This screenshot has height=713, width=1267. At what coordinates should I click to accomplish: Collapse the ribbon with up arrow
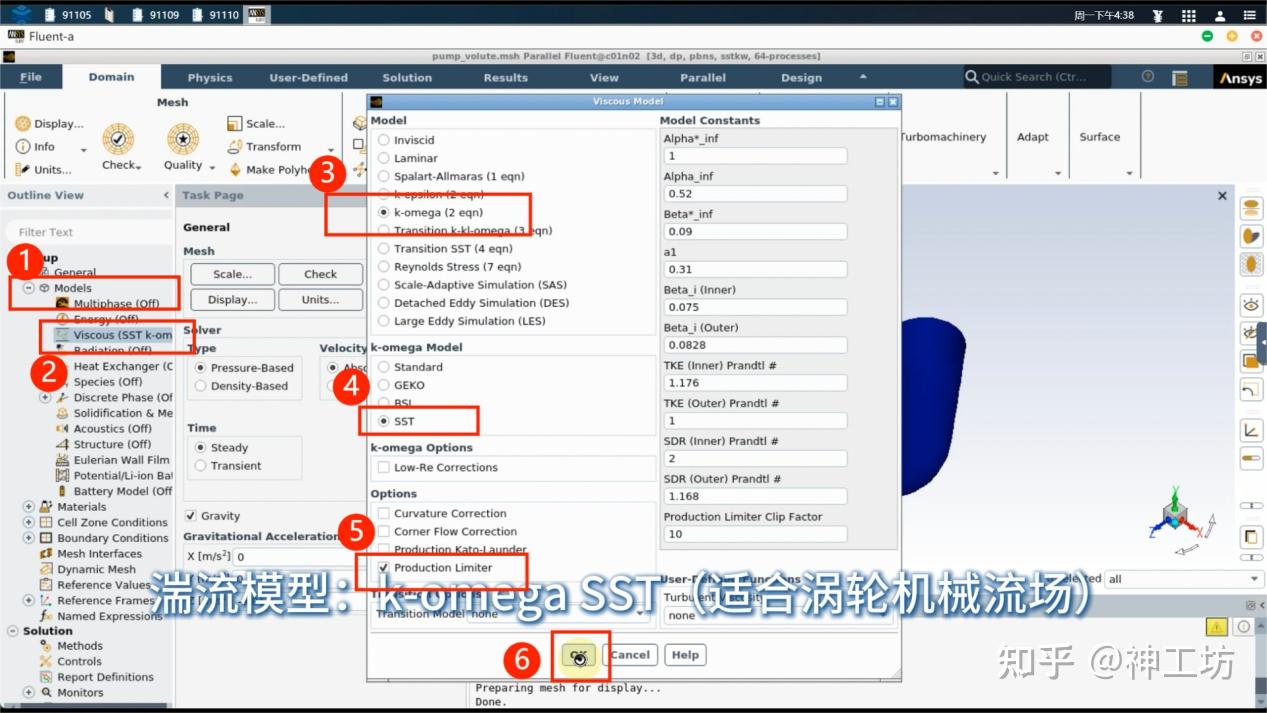click(863, 77)
